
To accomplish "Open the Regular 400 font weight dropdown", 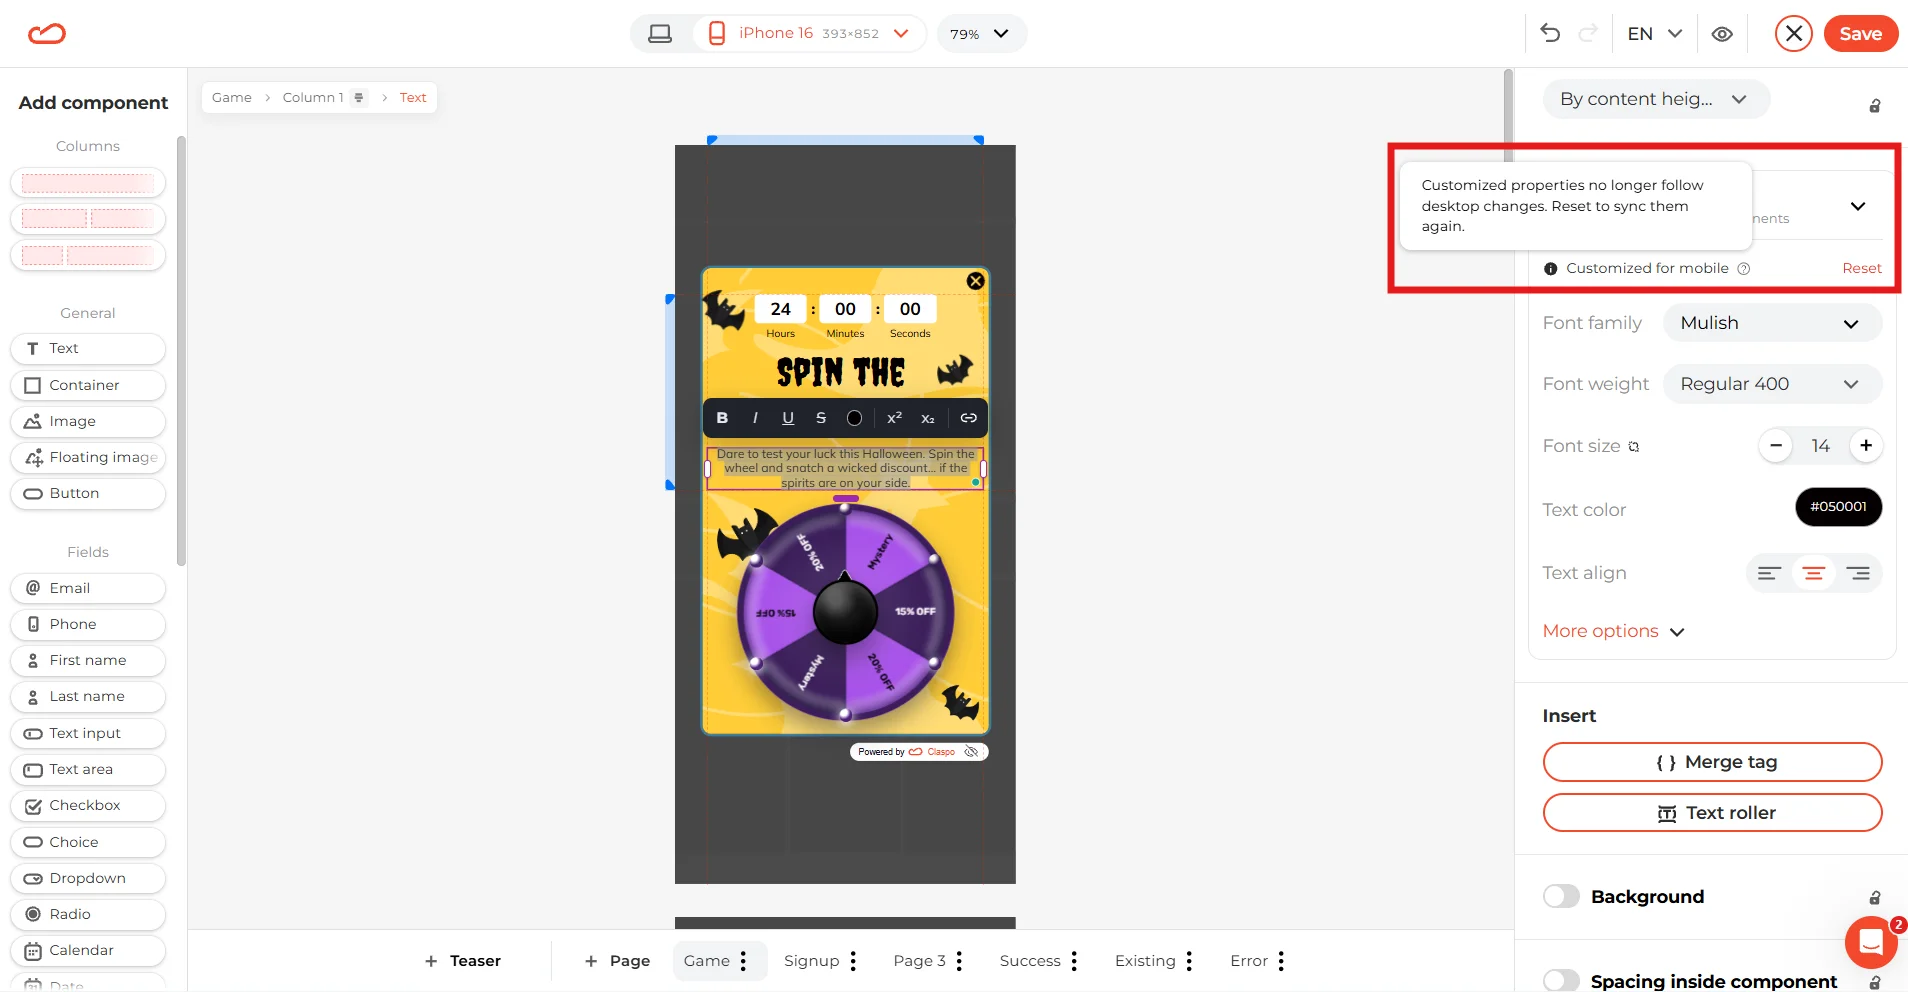I will click(x=1772, y=384).
